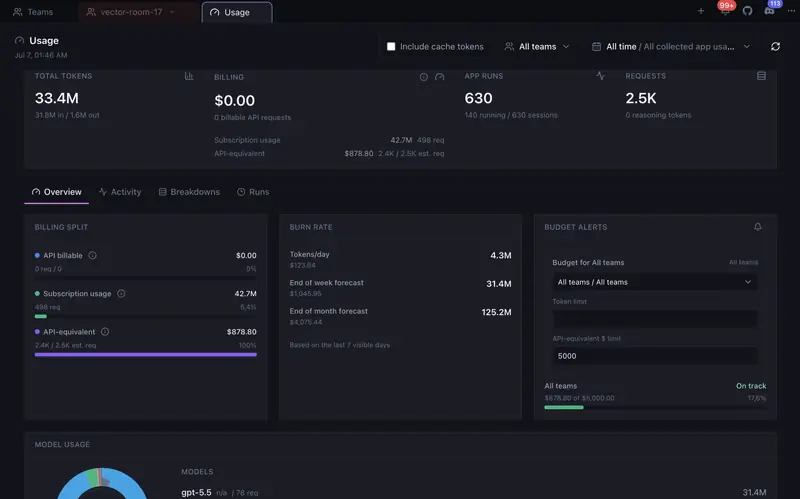Click the plus icon in the top bar
Image resolution: width=800 pixels, height=499 pixels.
click(701, 11)
